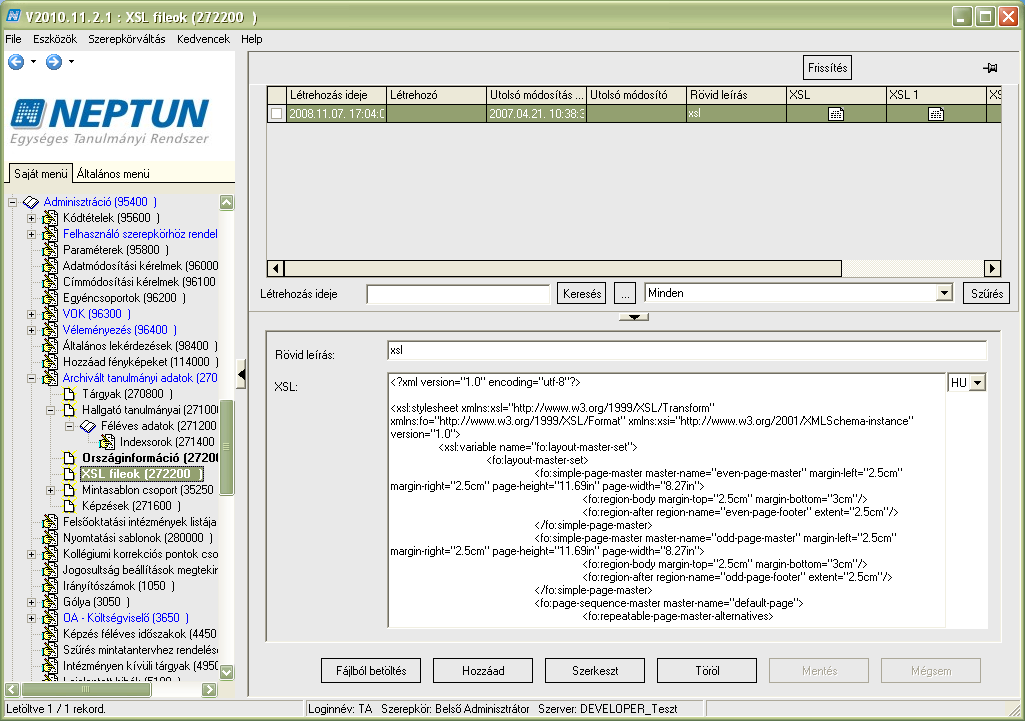
Task: Expand the Kódtételek tree node
Action: click(x=31, y=218)
